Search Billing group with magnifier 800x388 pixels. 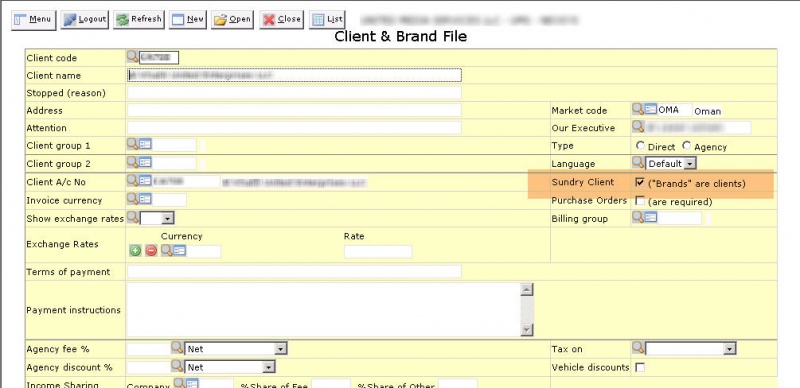point(638,216)
